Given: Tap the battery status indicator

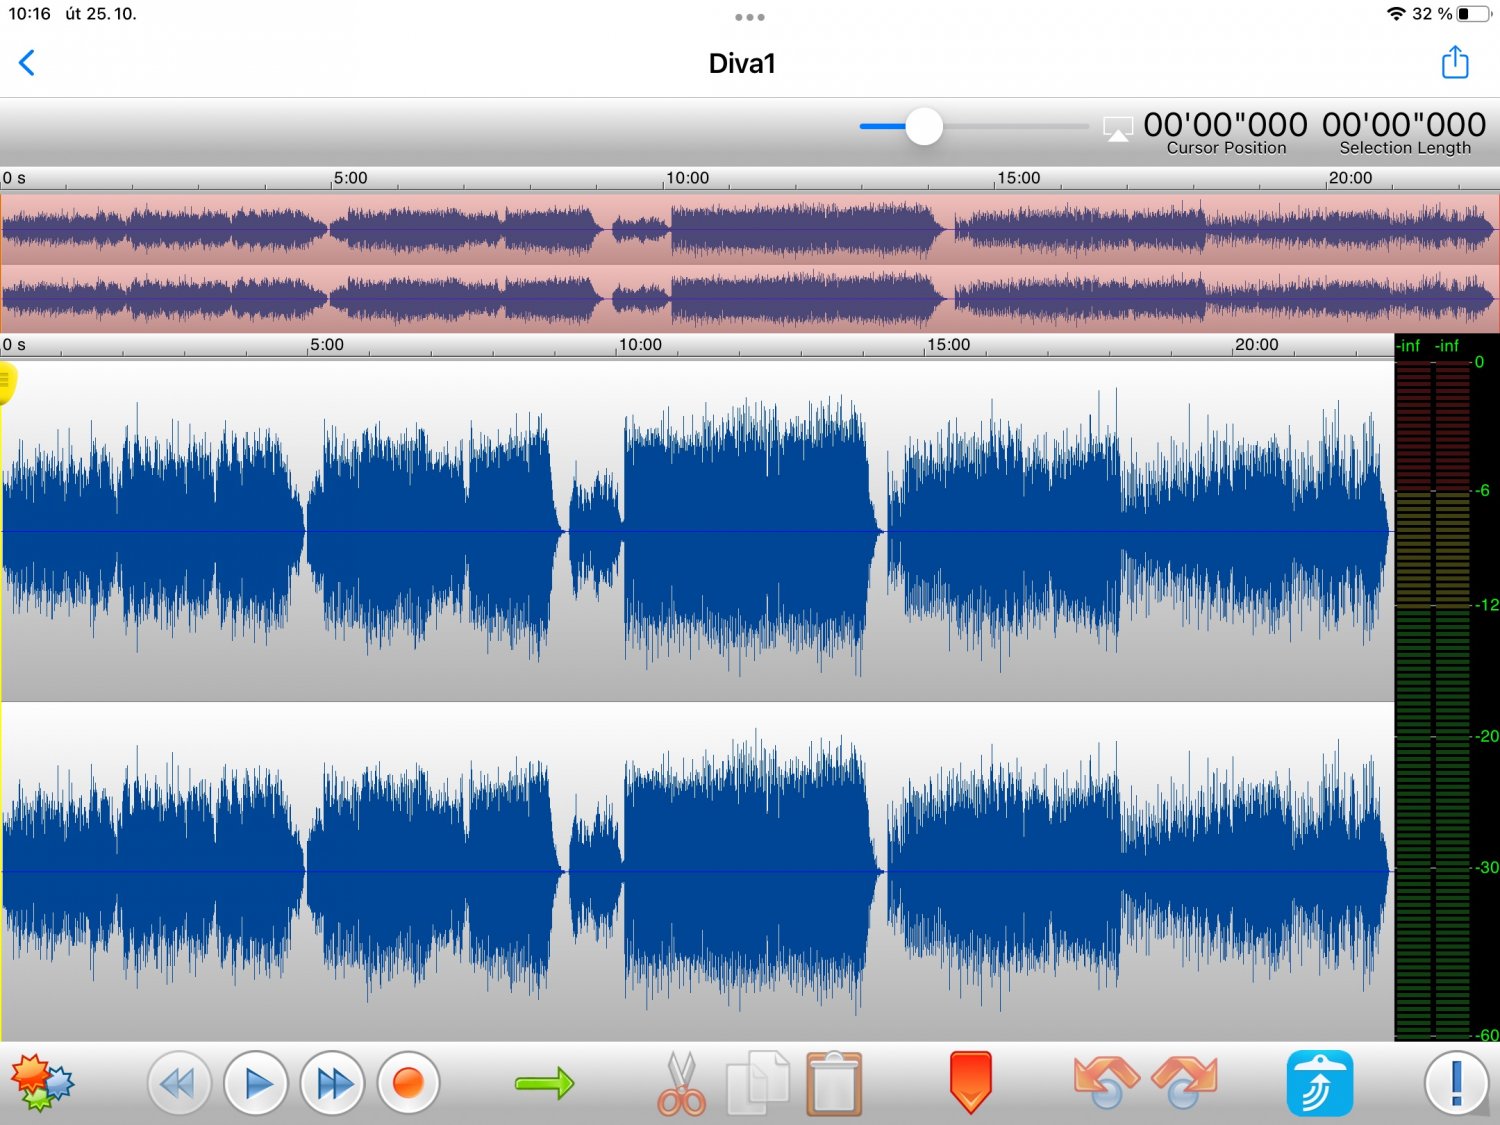Looking at the screenshot, I should [1474, 14].
